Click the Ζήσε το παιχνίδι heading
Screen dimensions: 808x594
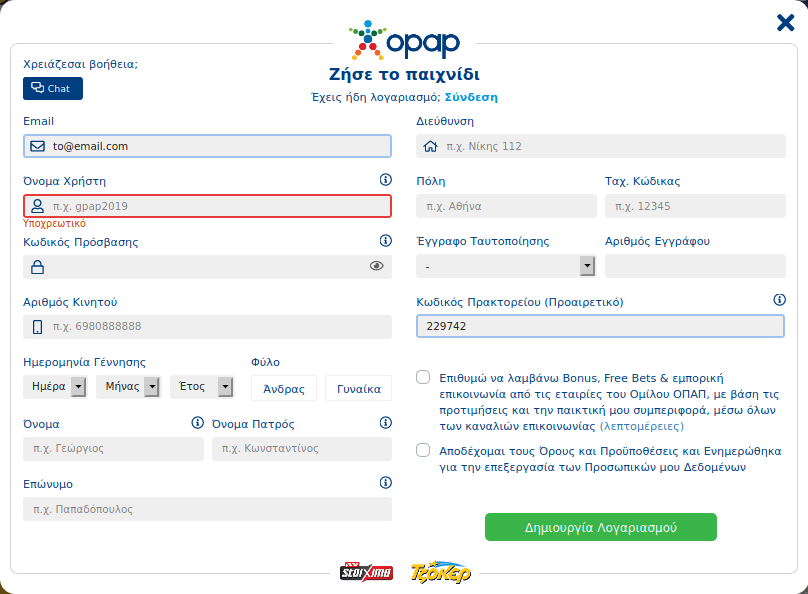405,75
